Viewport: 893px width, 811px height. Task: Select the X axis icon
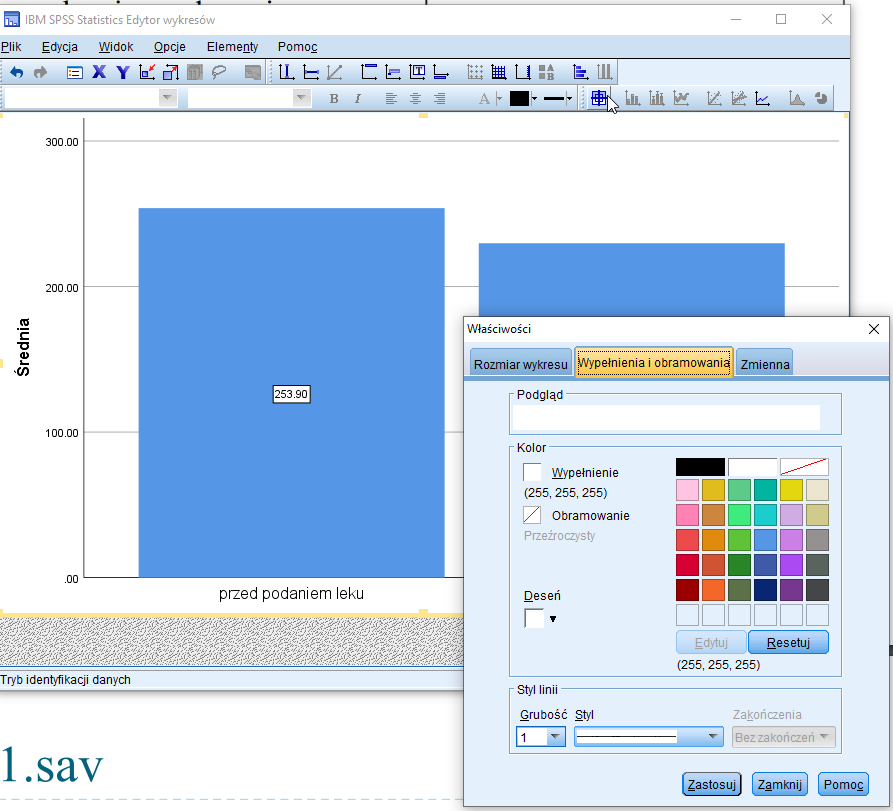point(99,72)
